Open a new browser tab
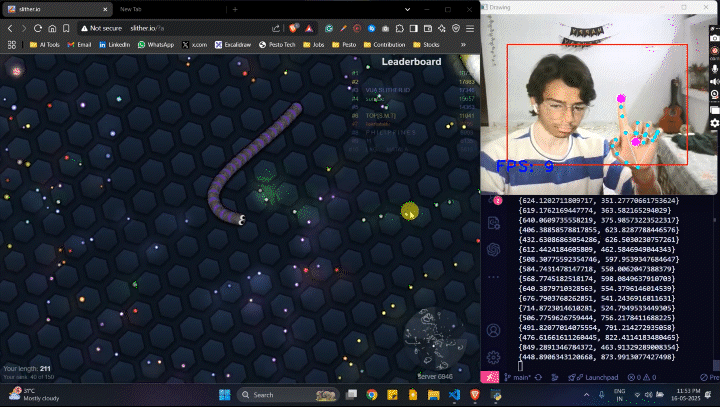Screen dimensions: 720x407 pos(235,9)
